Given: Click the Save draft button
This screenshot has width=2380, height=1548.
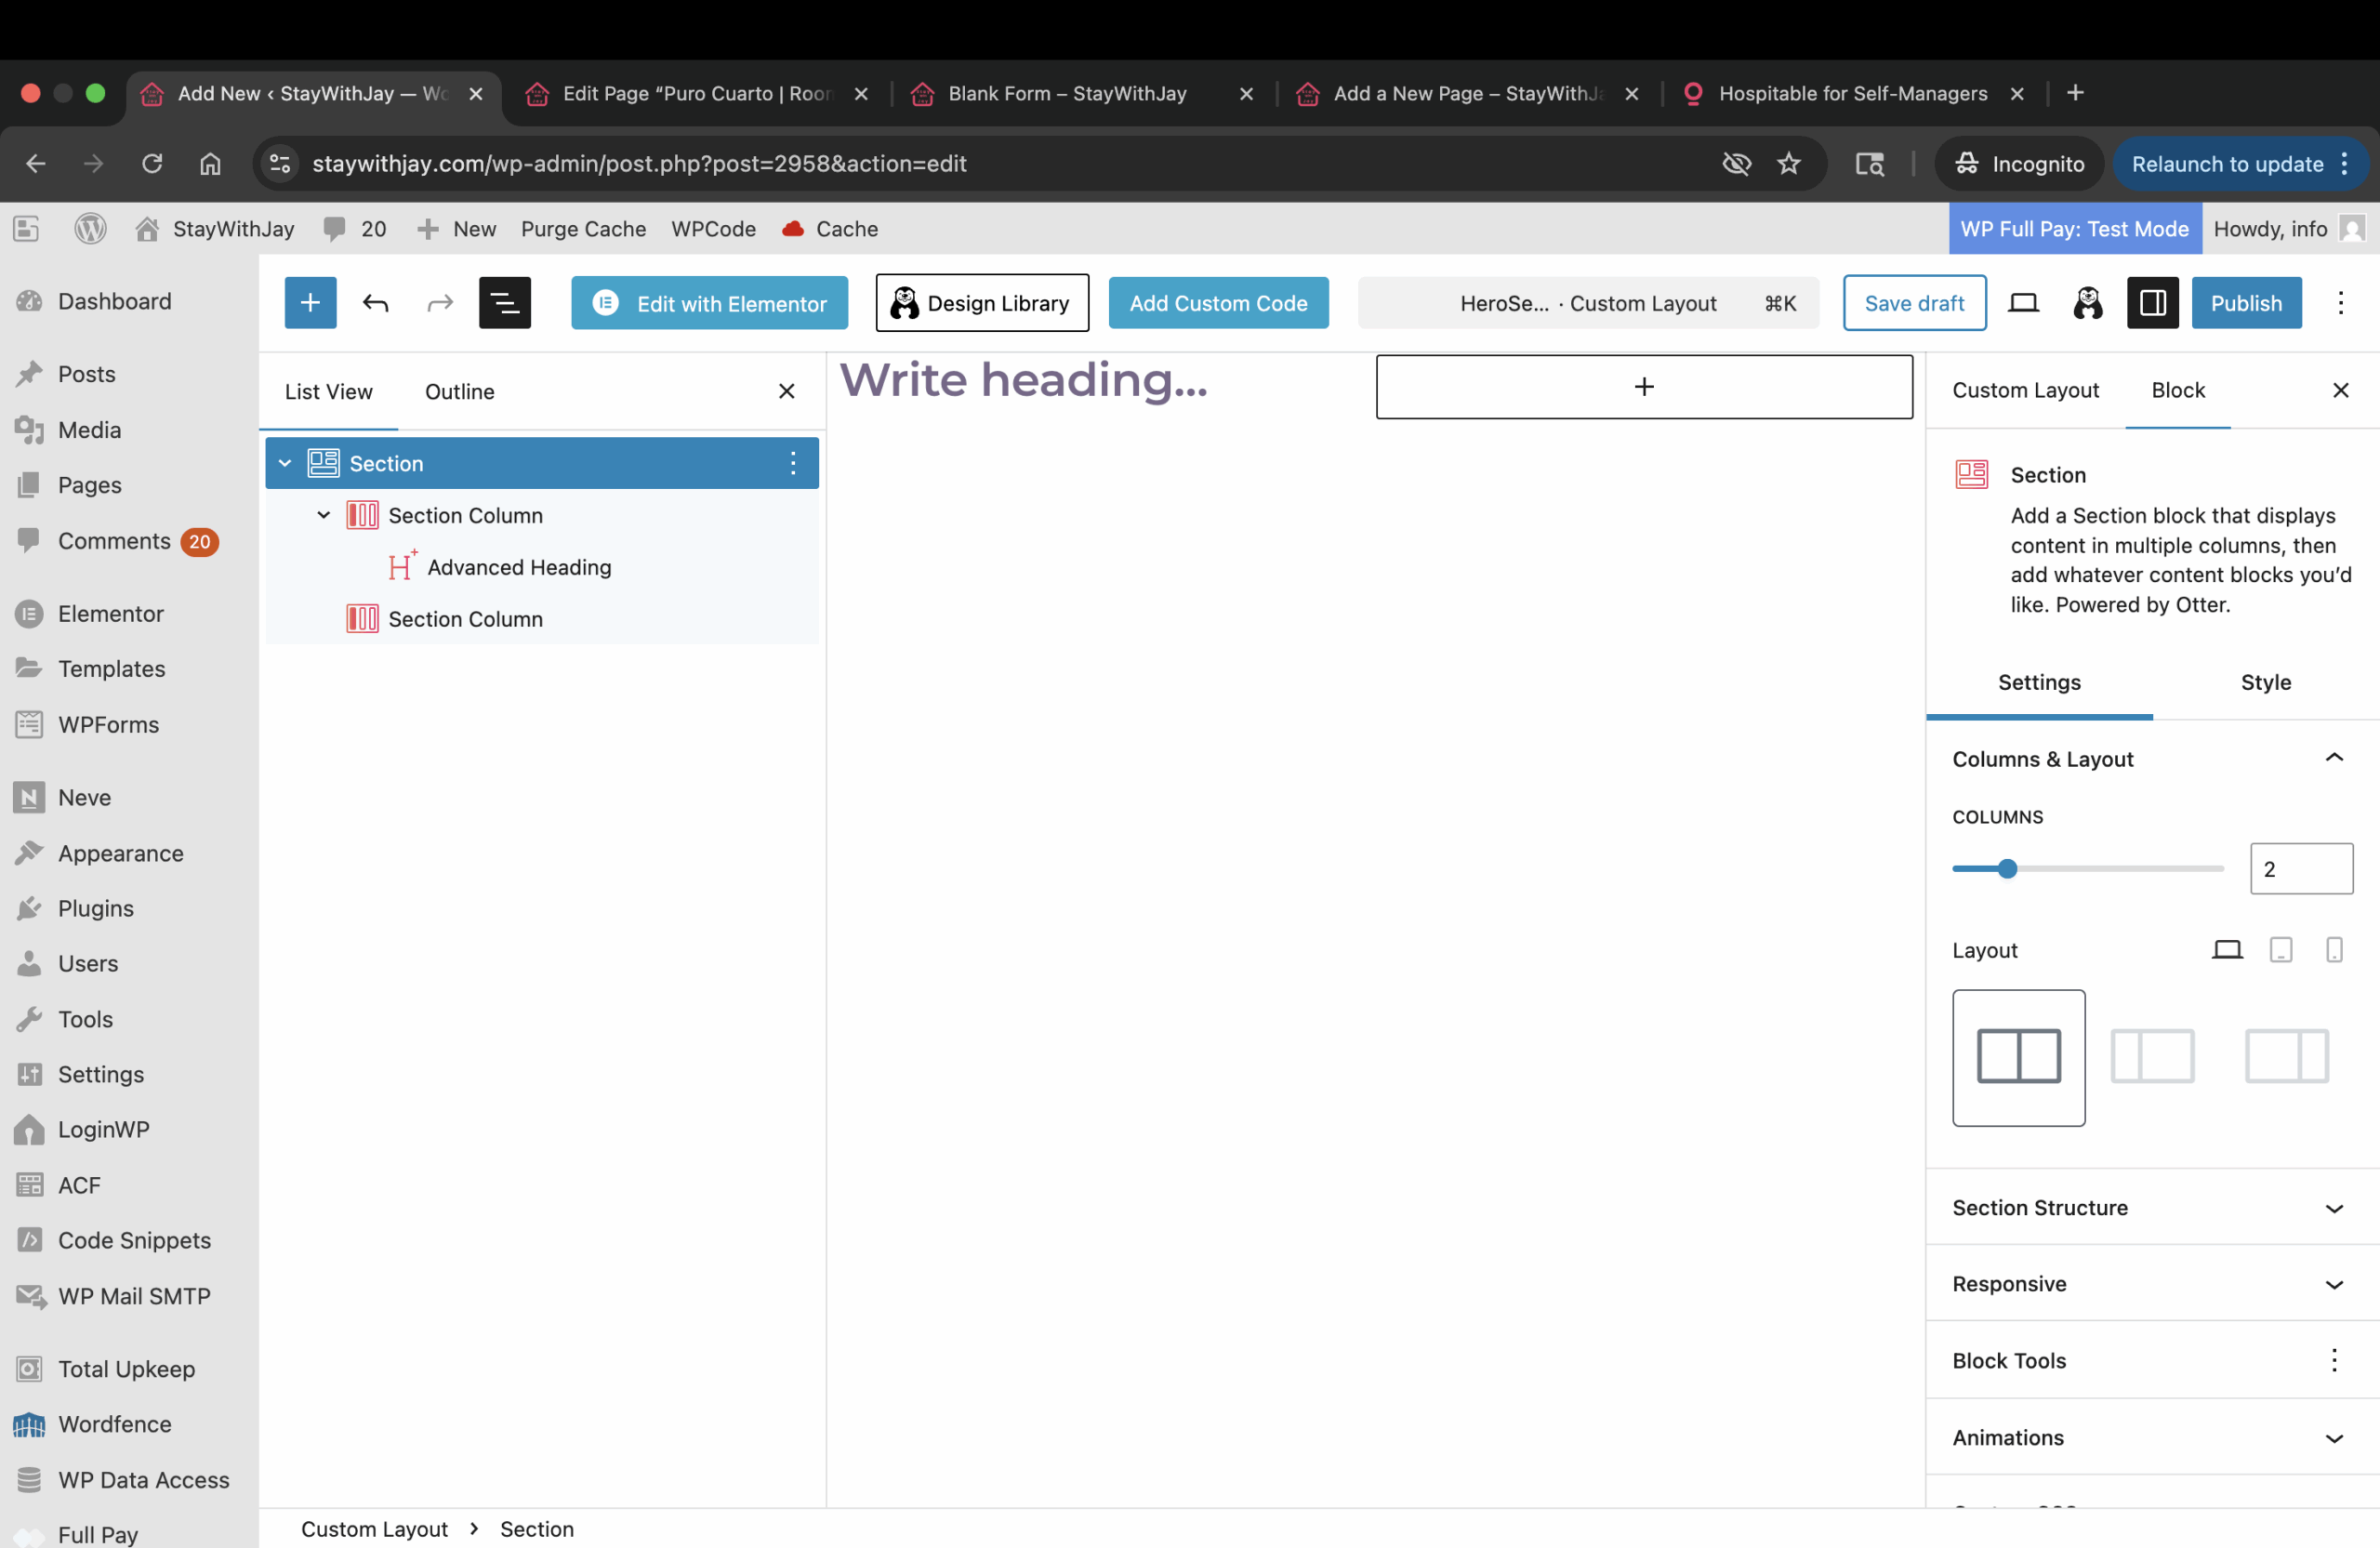Looking at the screenshot, I should tap(1913, 302).
